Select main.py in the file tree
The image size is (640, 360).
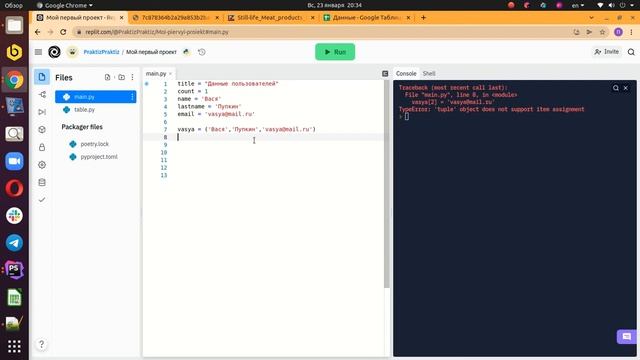96,97
